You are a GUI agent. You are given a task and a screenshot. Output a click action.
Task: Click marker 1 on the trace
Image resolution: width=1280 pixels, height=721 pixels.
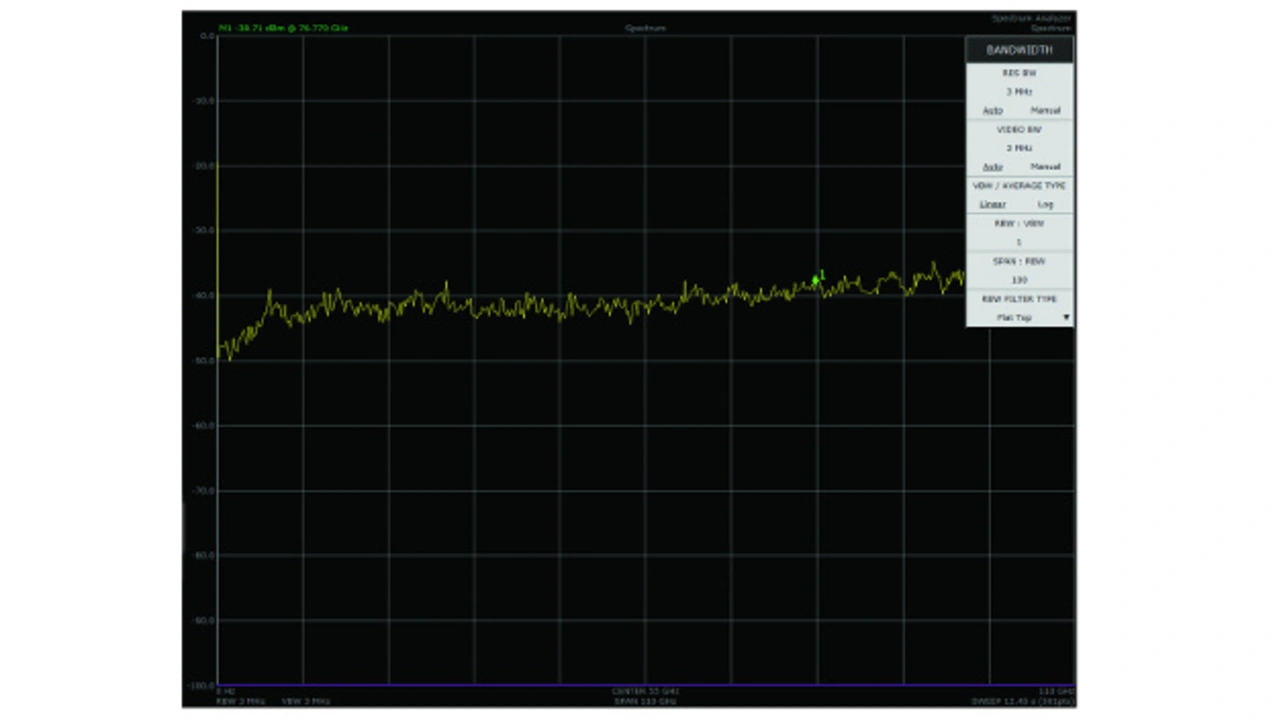pos(816,280)
